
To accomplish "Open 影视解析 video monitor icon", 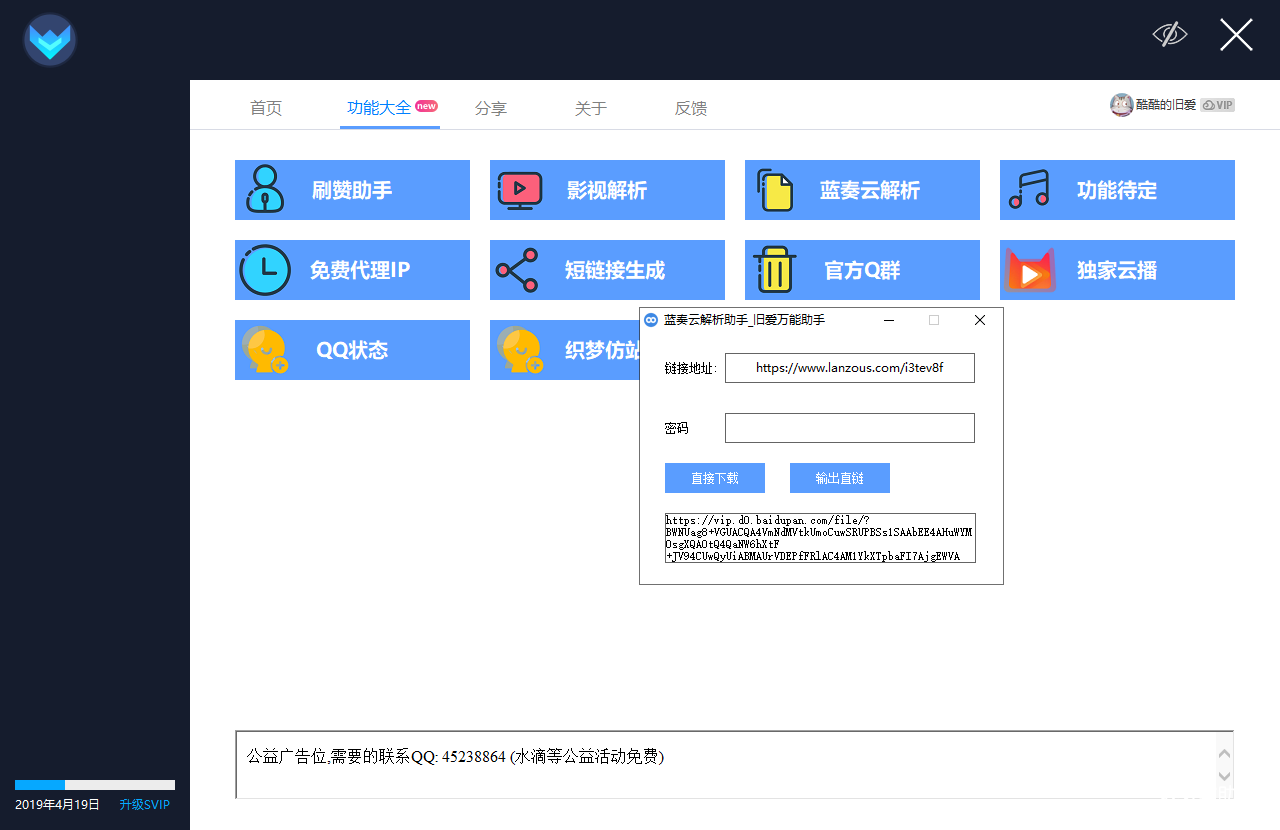I will 519,190.
